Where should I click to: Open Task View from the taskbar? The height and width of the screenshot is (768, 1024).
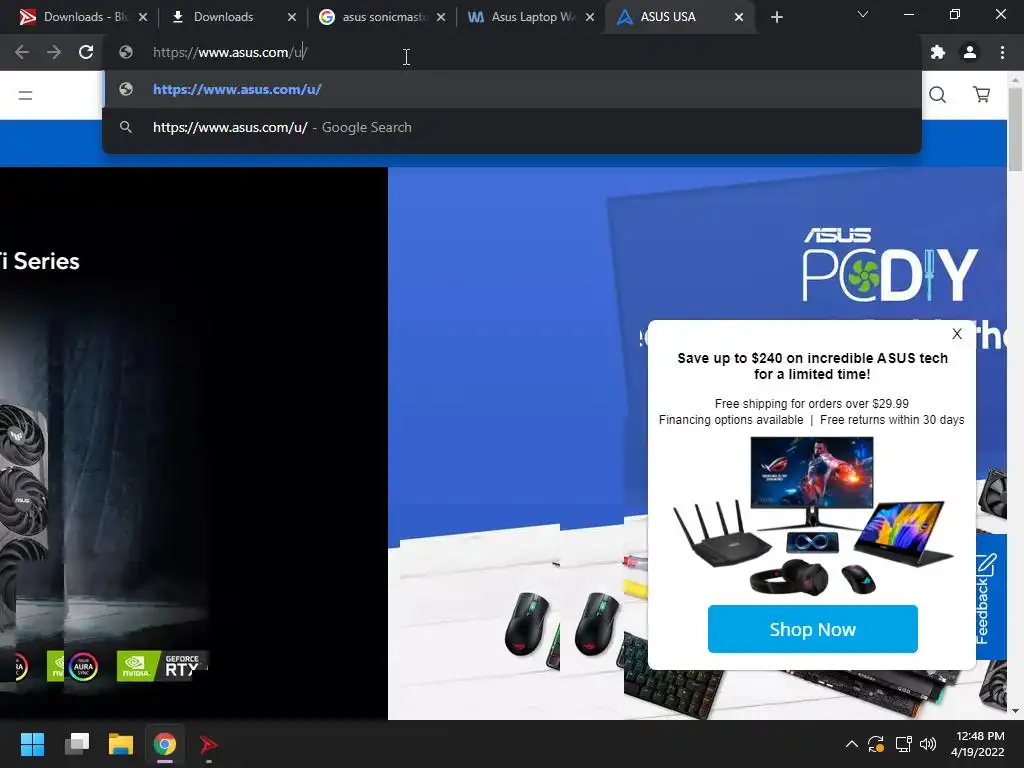point(77,744)
